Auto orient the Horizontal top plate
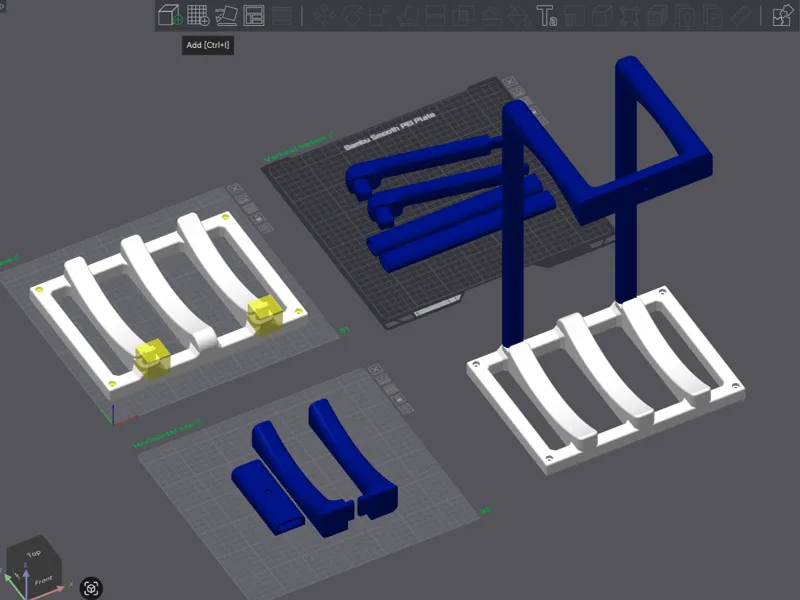800x600 pixels. click(383, 379)
